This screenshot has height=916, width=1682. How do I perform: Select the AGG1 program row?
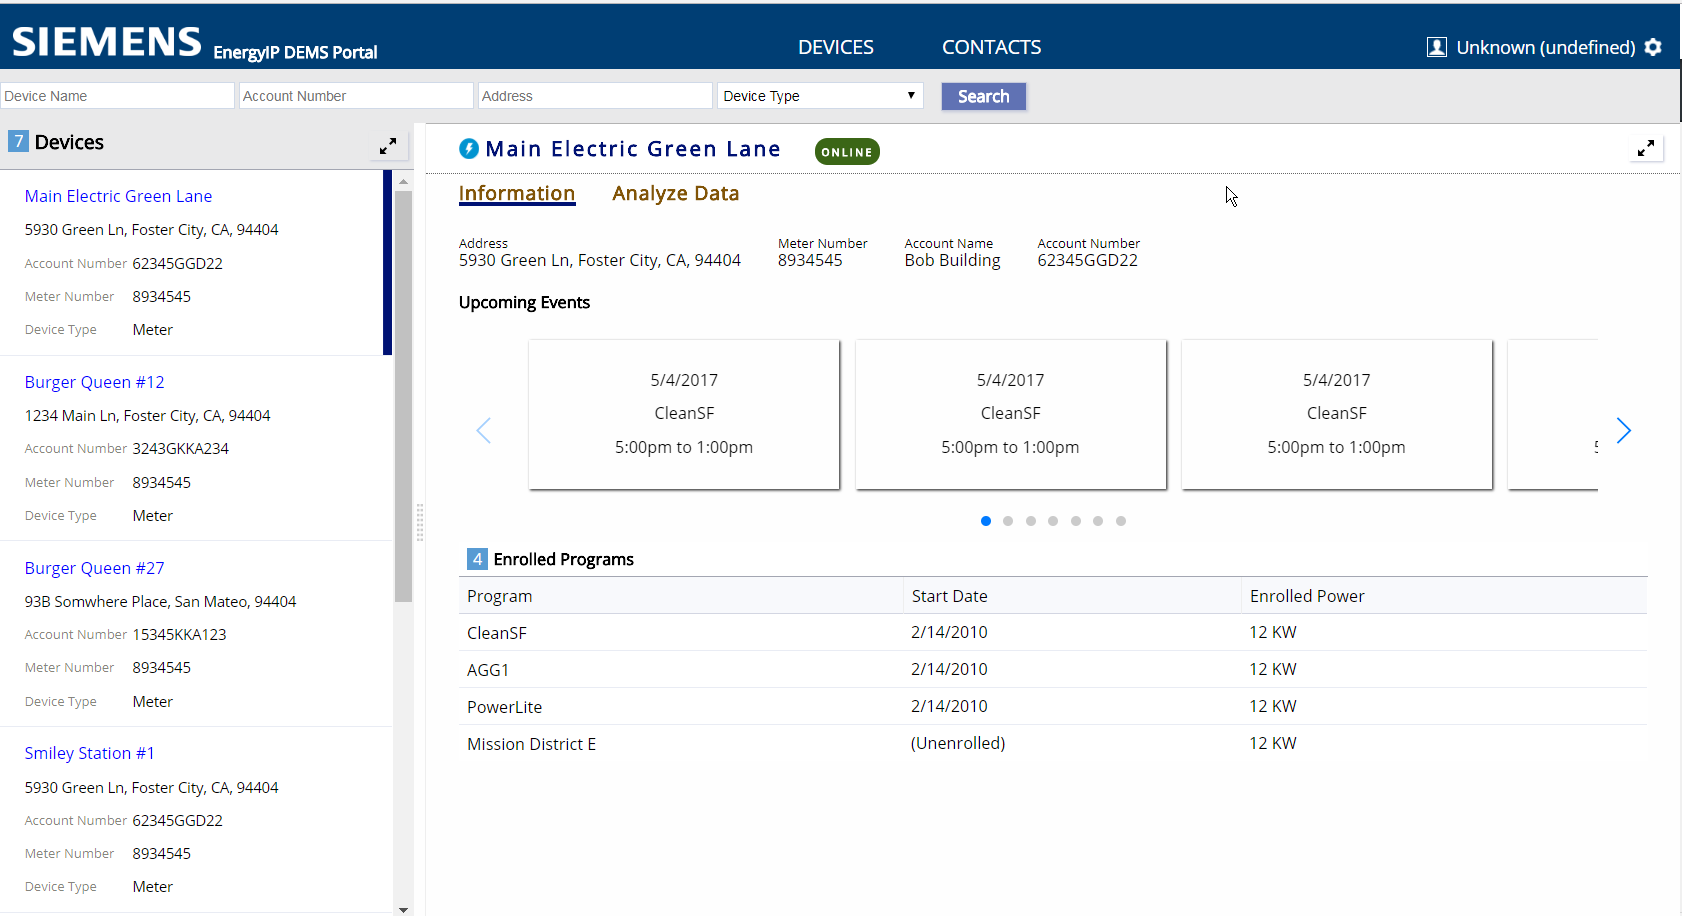coord(1053,669)
